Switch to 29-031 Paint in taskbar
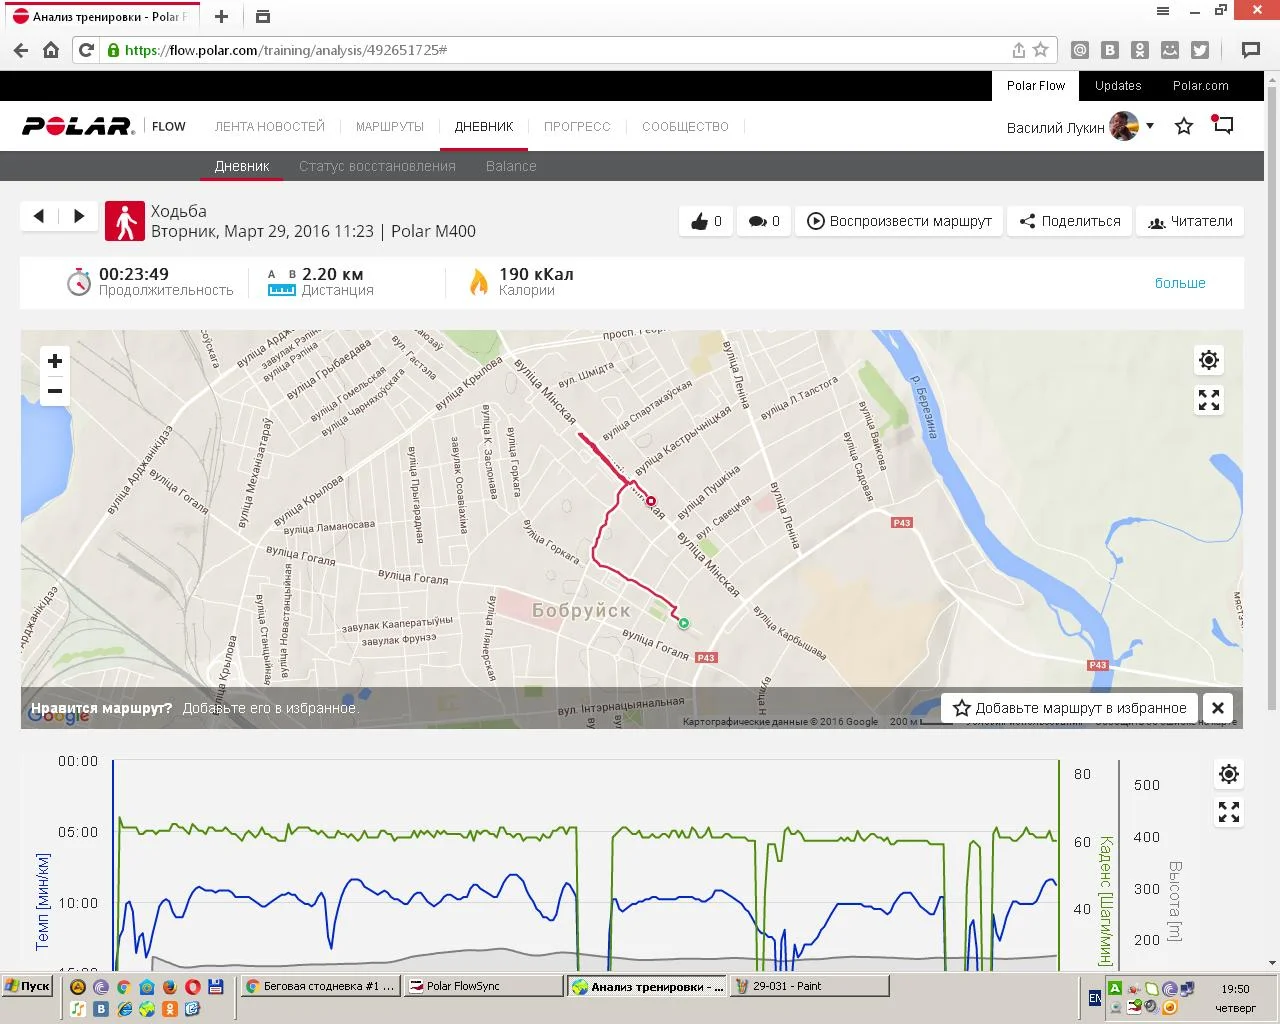This screenshot has height=1024, width=1280. [809, 986]
